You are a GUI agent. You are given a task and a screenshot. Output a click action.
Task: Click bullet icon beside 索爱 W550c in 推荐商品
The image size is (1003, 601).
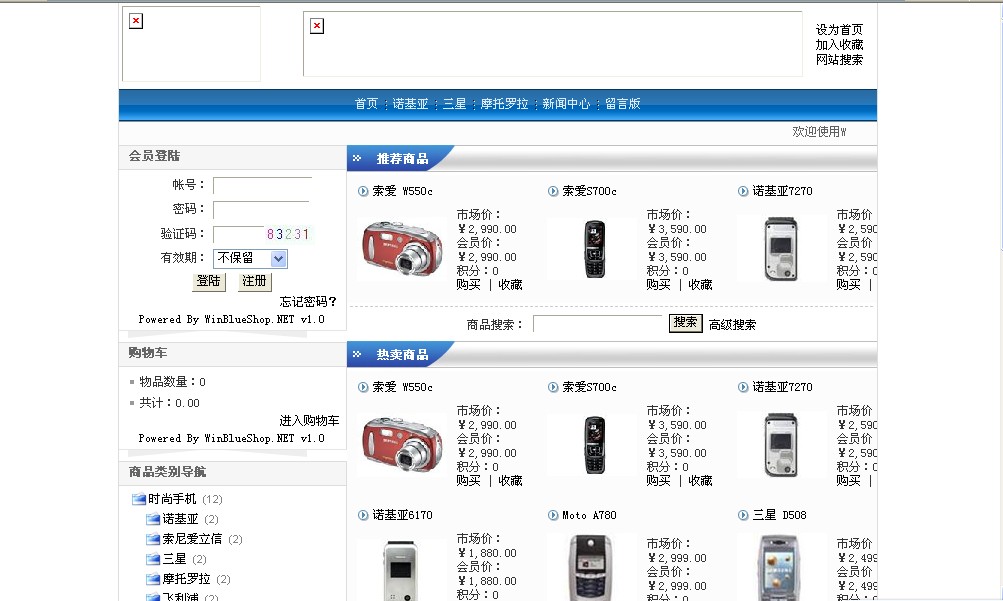363,191
